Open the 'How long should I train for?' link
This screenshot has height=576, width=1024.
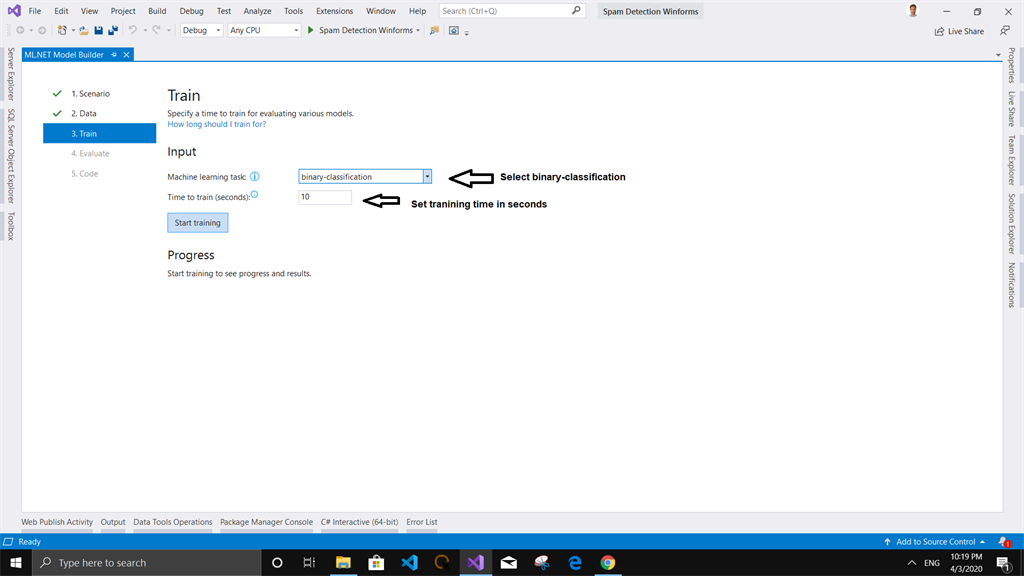coord(216,123)
